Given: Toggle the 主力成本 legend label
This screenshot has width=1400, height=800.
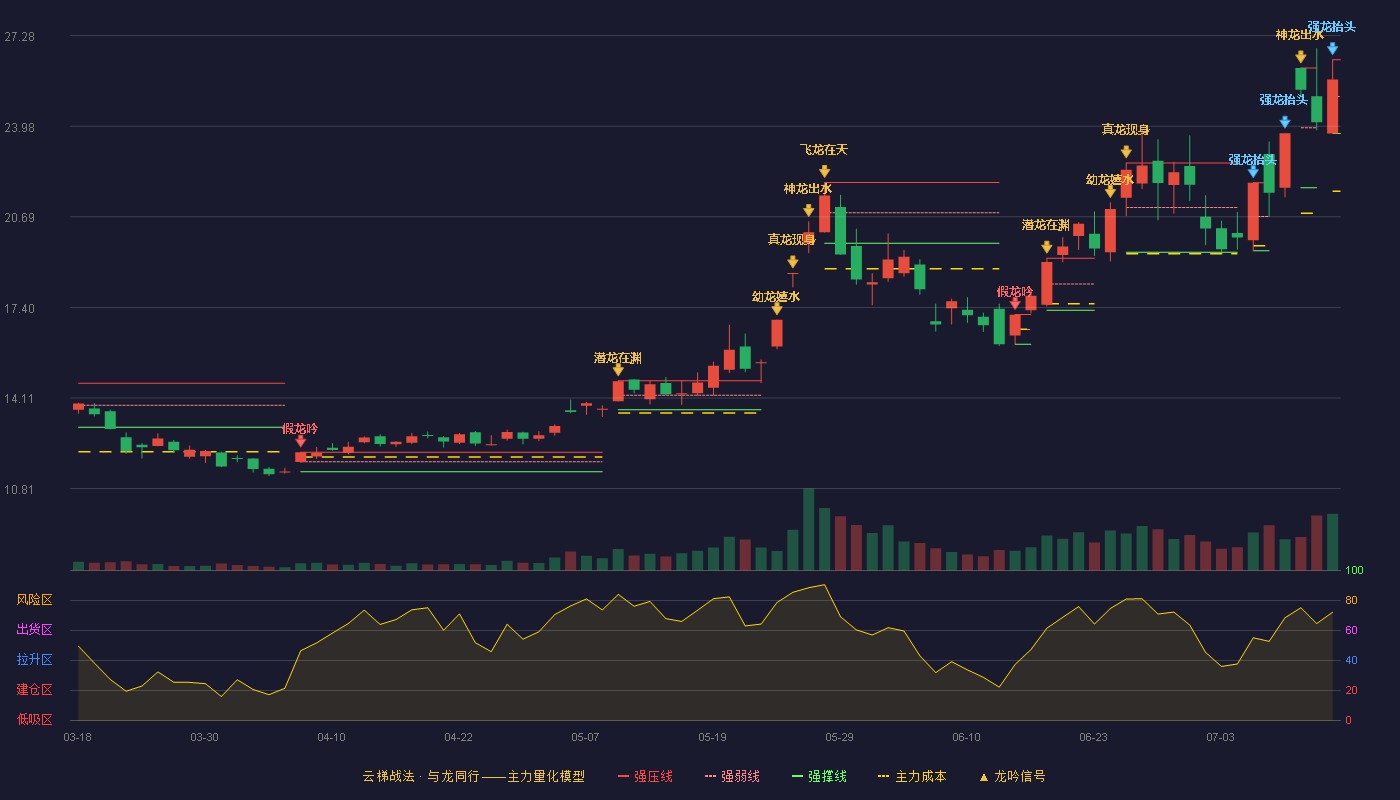Looking at the screenshot, I should pos(920,776).
